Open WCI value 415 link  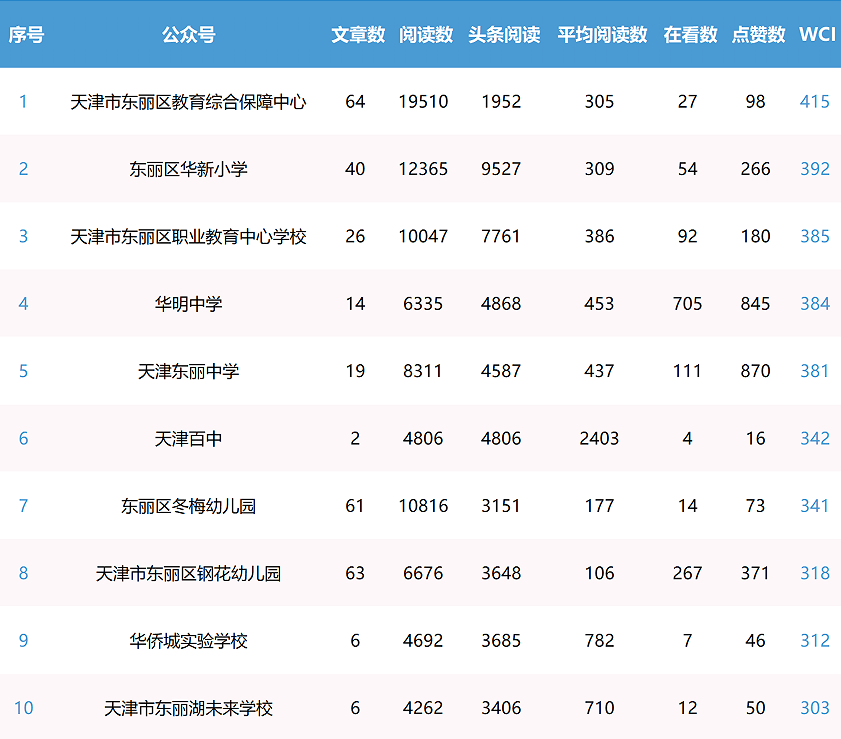point(815,101)
